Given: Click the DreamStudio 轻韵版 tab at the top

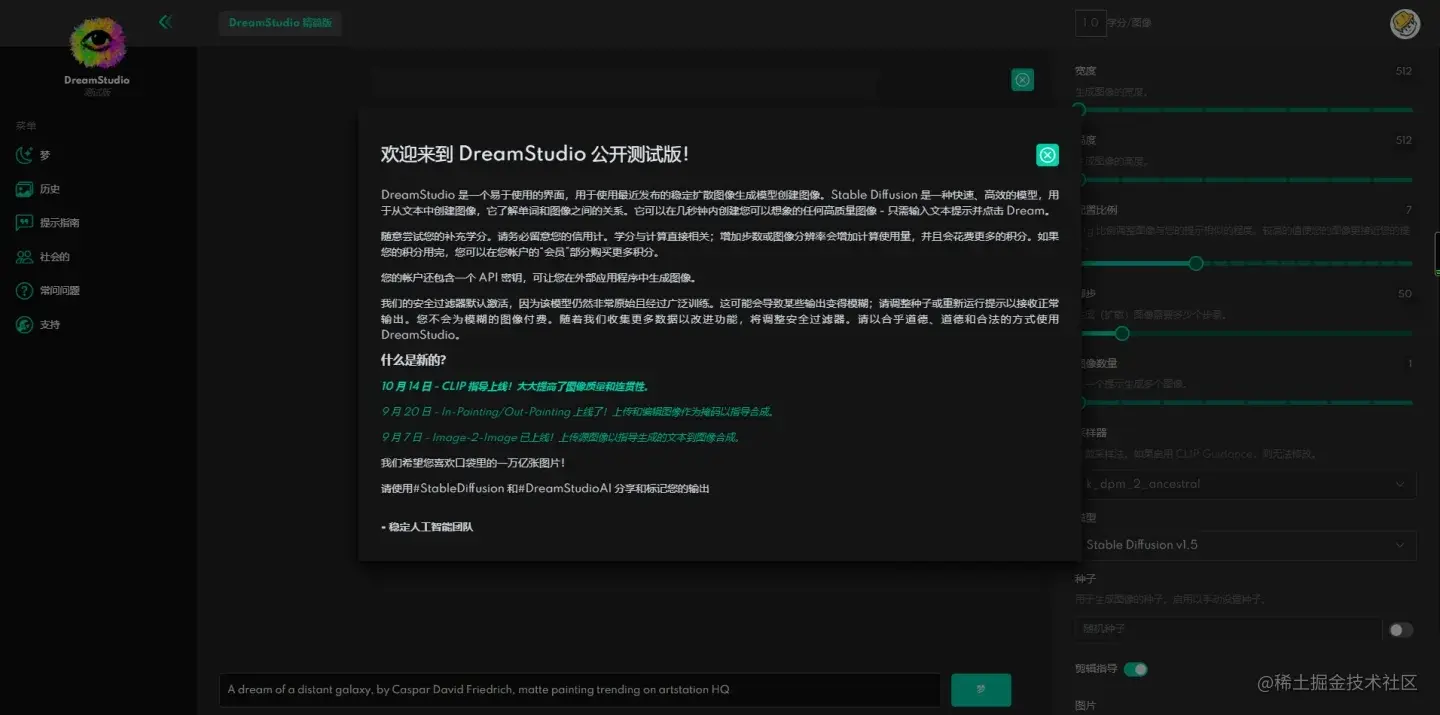Looking at the screenshot, I should 280,22.
